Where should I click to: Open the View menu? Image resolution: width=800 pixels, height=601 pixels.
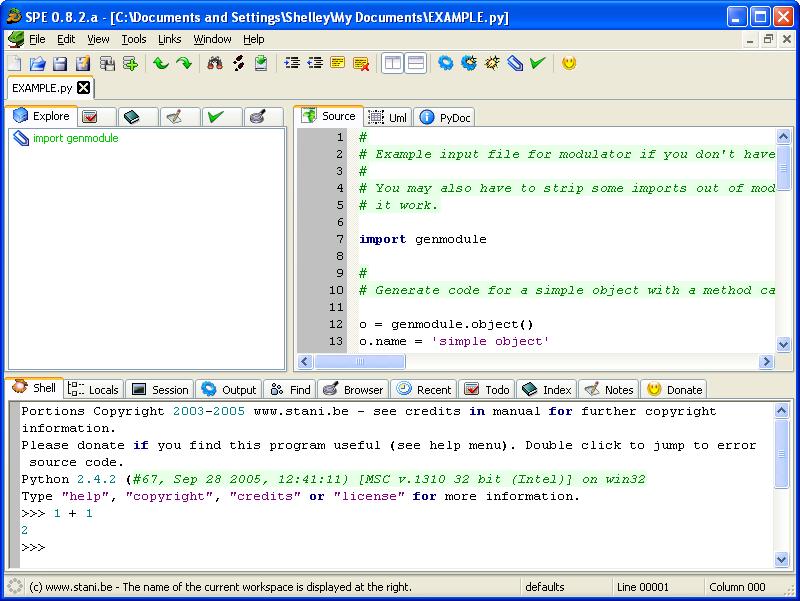click(x=98, y=39)
